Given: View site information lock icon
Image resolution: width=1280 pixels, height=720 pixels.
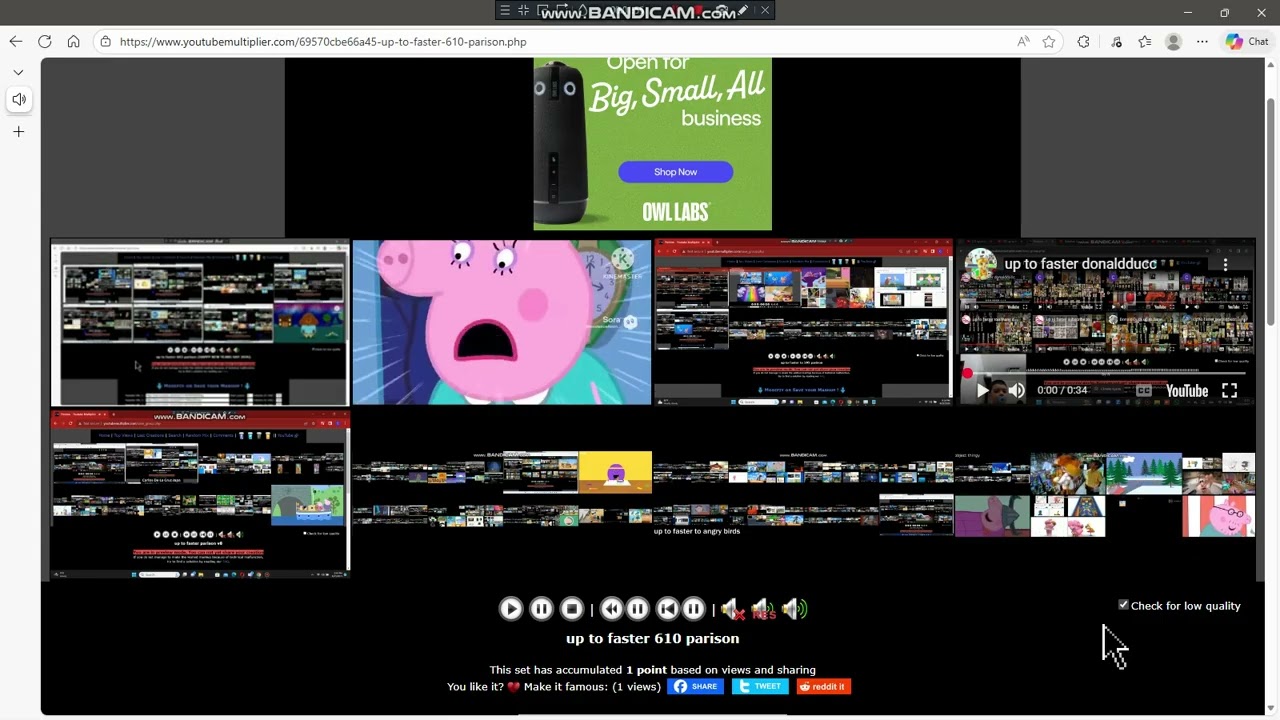Looking at the screenshot, I should click(x=105, y=42).
